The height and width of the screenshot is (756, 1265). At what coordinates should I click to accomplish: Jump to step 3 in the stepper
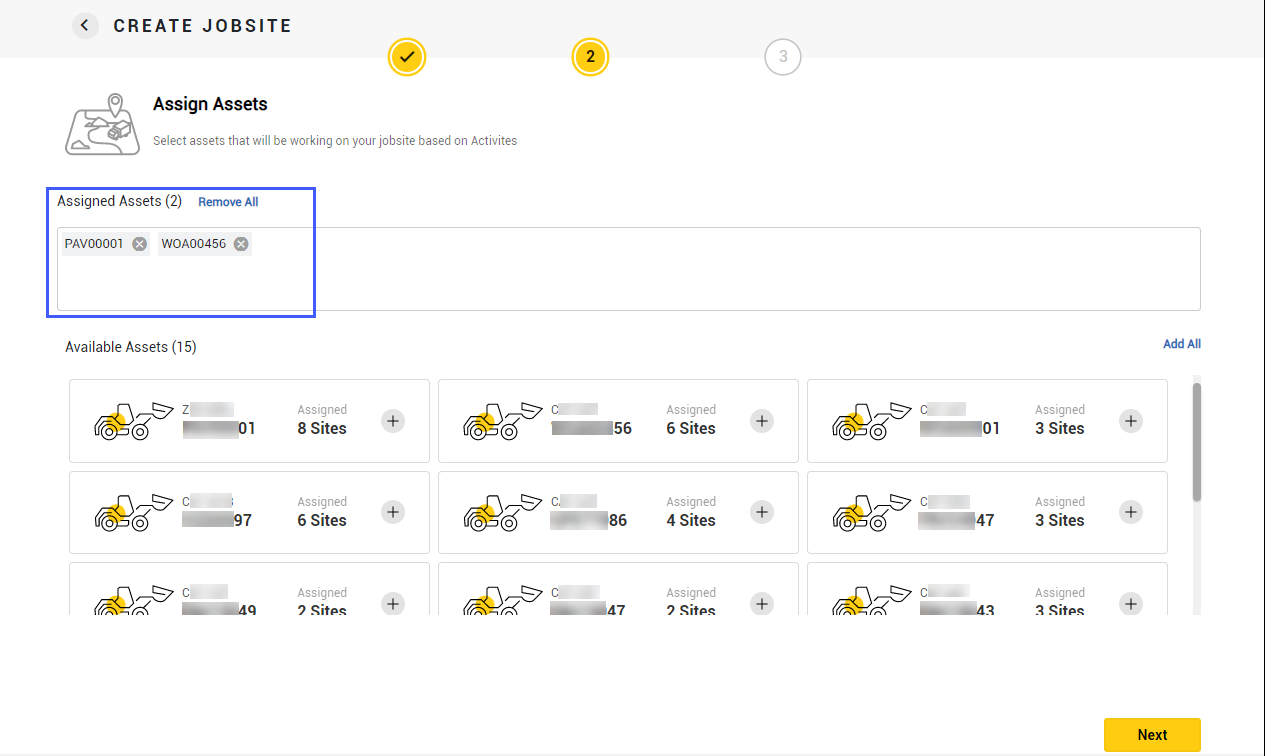click(782, 57)
